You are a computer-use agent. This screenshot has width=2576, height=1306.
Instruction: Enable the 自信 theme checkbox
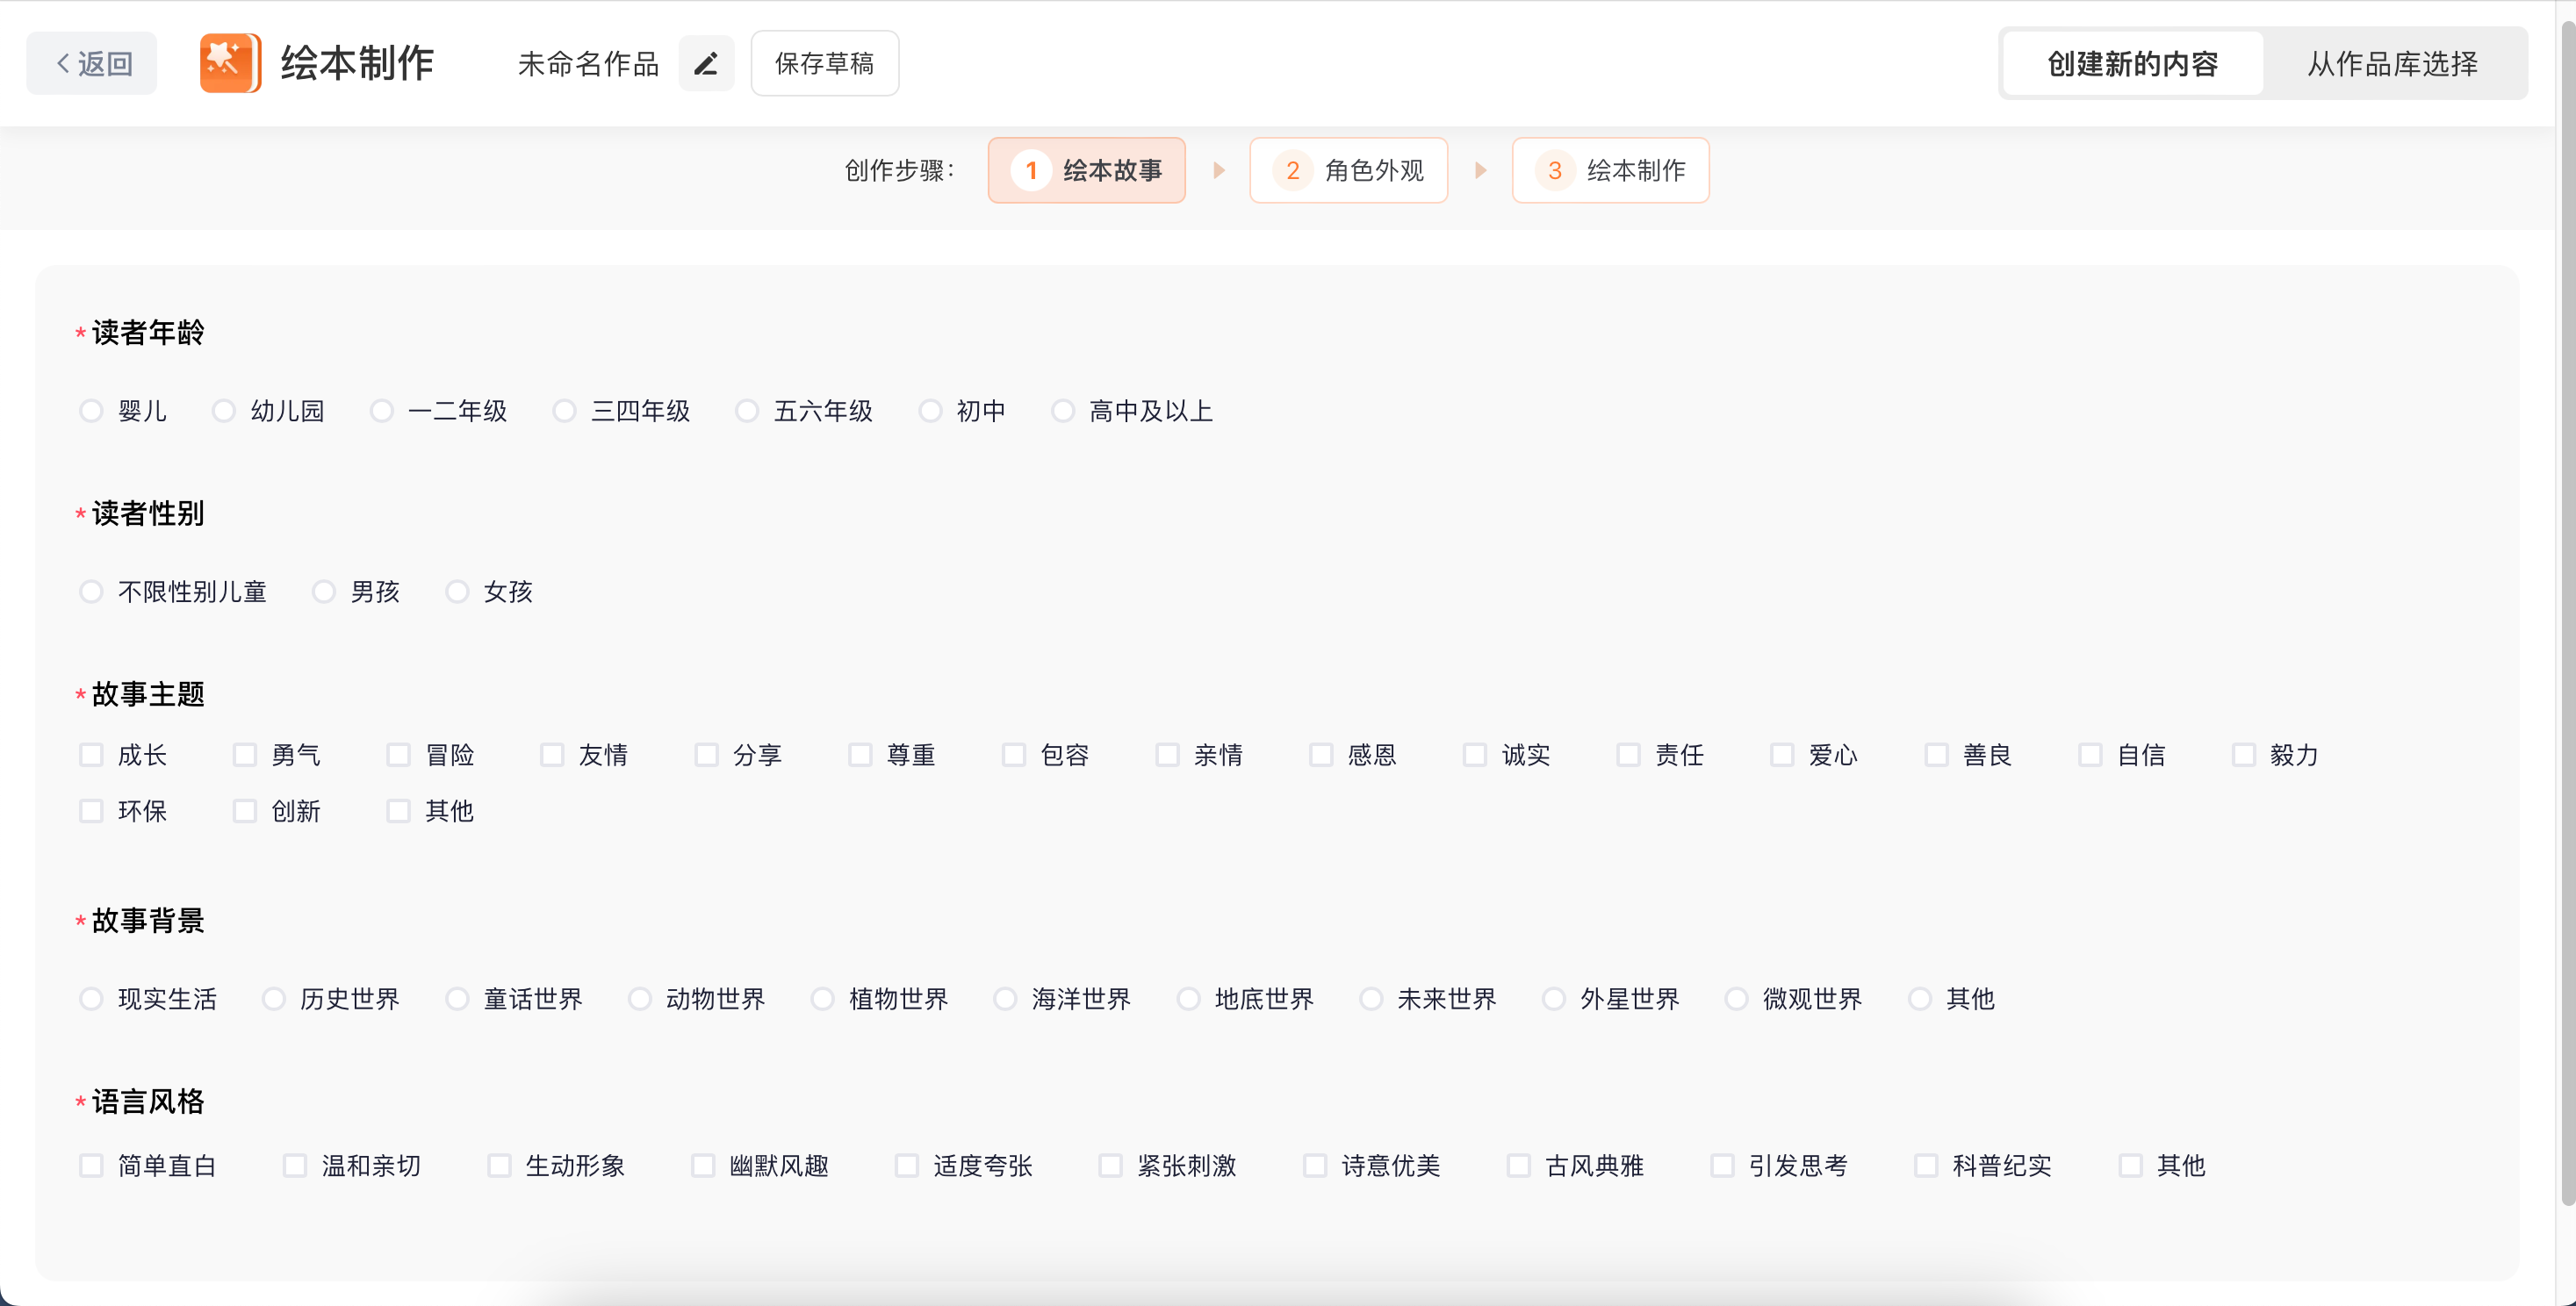coord(2090,755)
